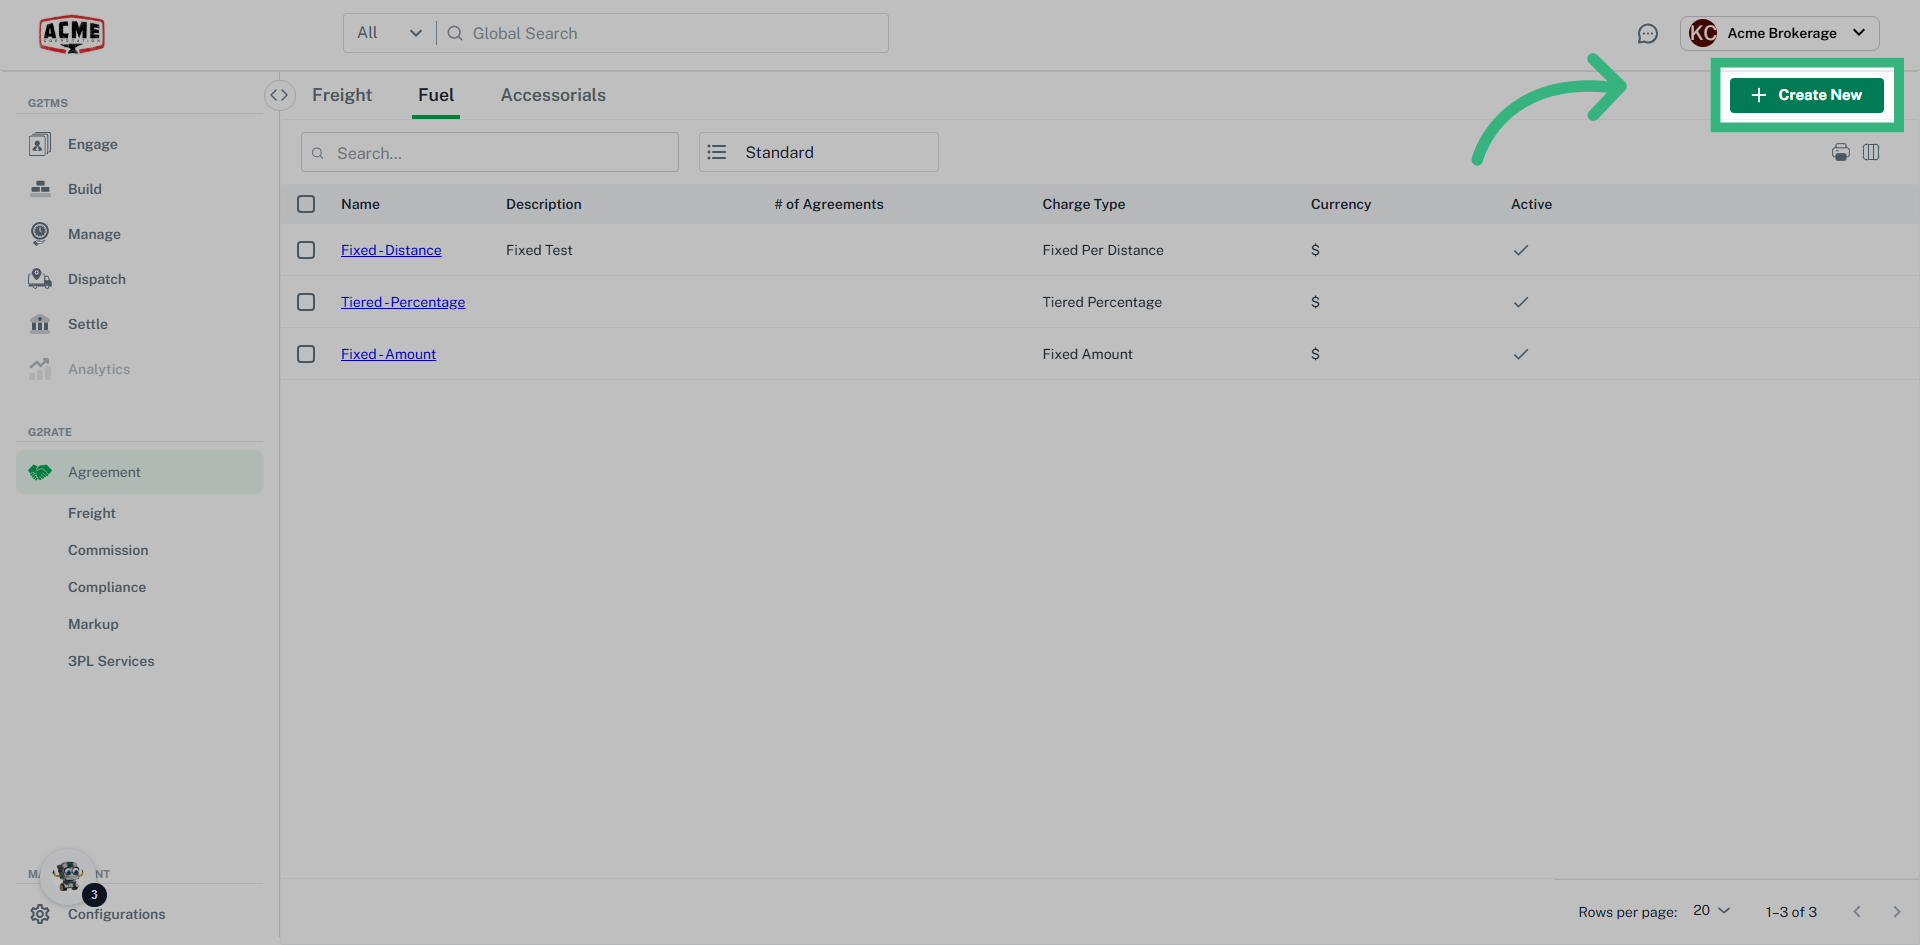Viewport: 1920px width, 945px height.
Task: Open the column chooser icon
Action: pyautogui.click(x=1871, y=152)
